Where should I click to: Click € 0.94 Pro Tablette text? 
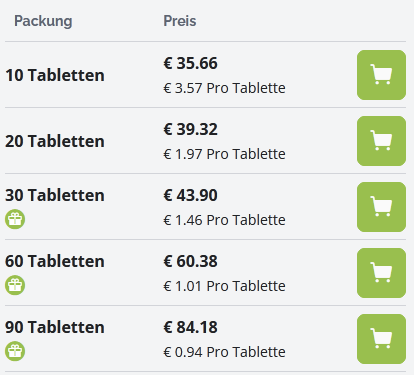pyautogui.click(x=224, y=352)
